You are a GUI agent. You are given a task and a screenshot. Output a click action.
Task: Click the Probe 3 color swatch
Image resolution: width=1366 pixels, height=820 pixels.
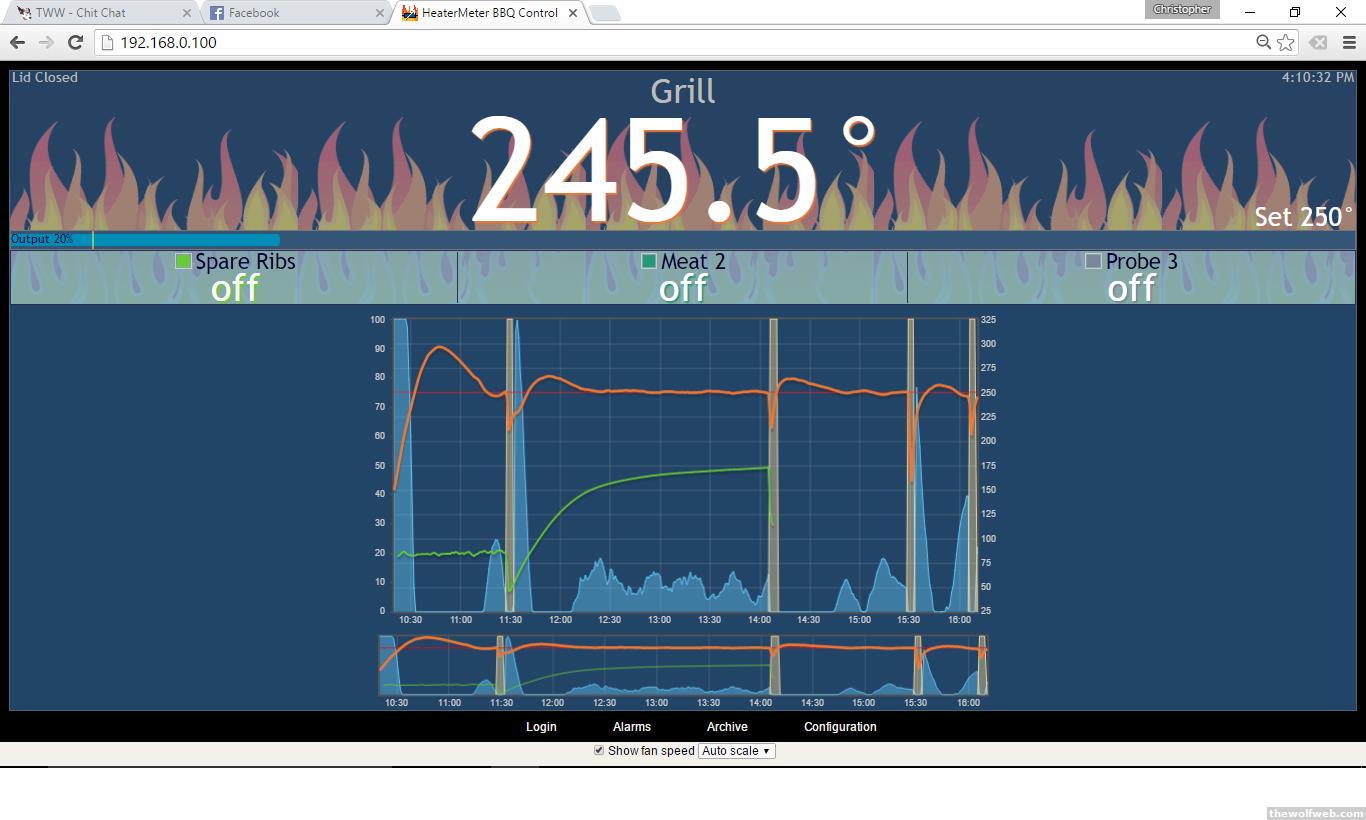pyautogui.click(x=1093, y=261)
